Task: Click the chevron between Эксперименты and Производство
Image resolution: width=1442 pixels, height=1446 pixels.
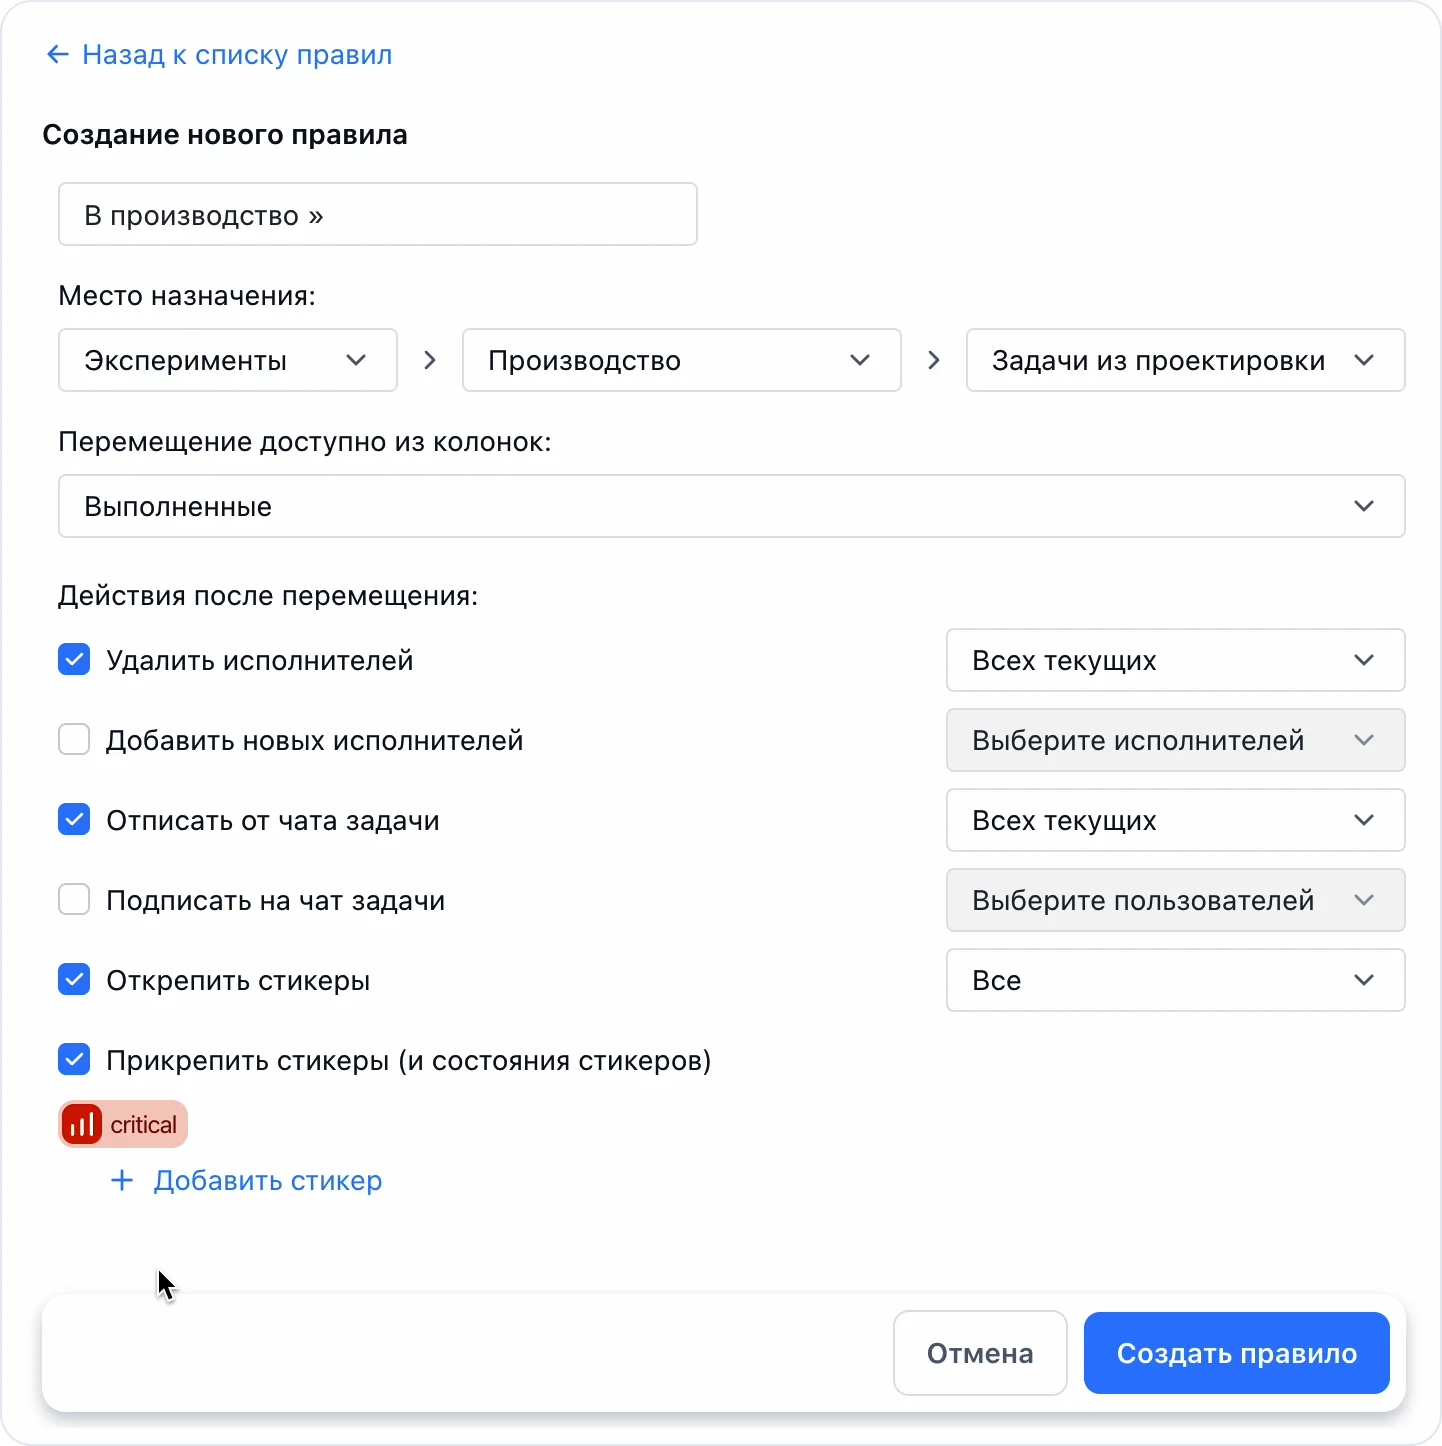Action: coord(430,360)
